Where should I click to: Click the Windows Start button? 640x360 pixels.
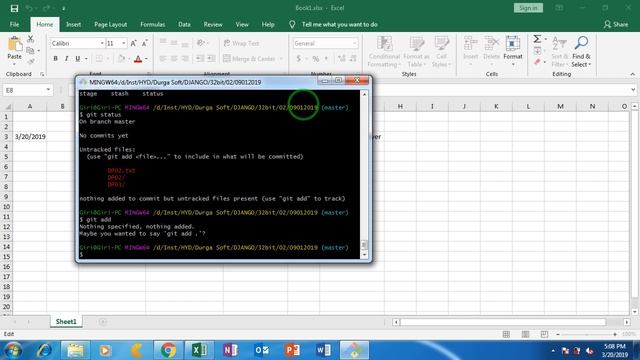click(13, 351)
